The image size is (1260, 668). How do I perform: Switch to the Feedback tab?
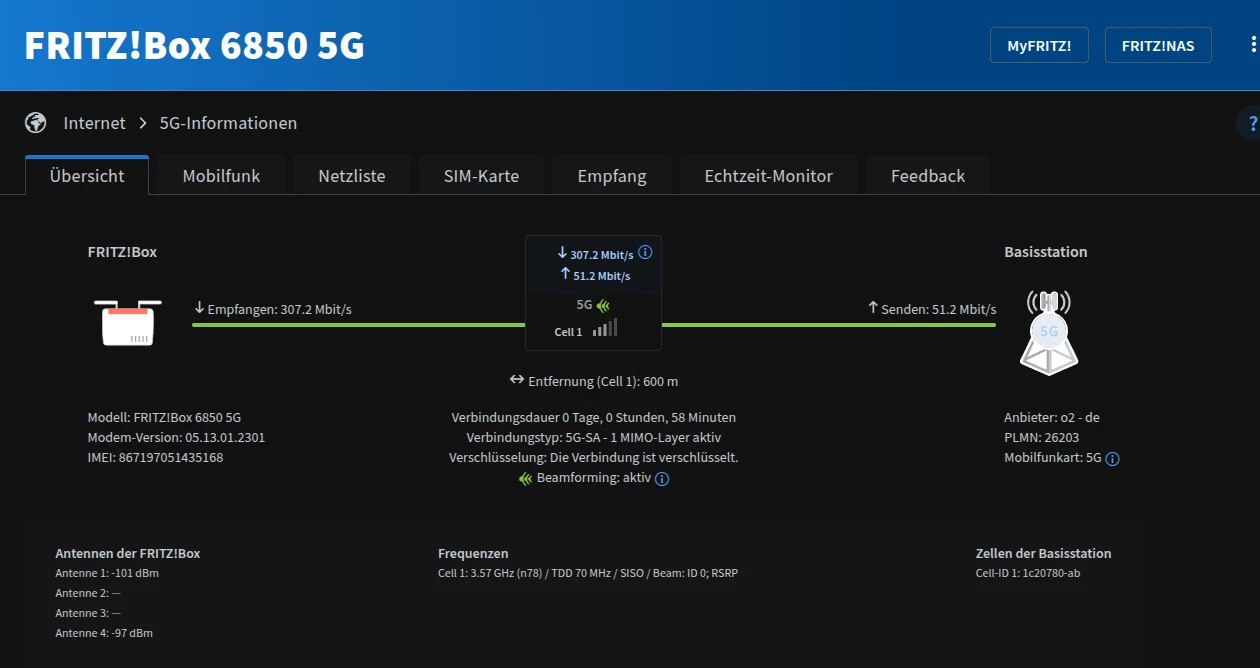(928, 176)
